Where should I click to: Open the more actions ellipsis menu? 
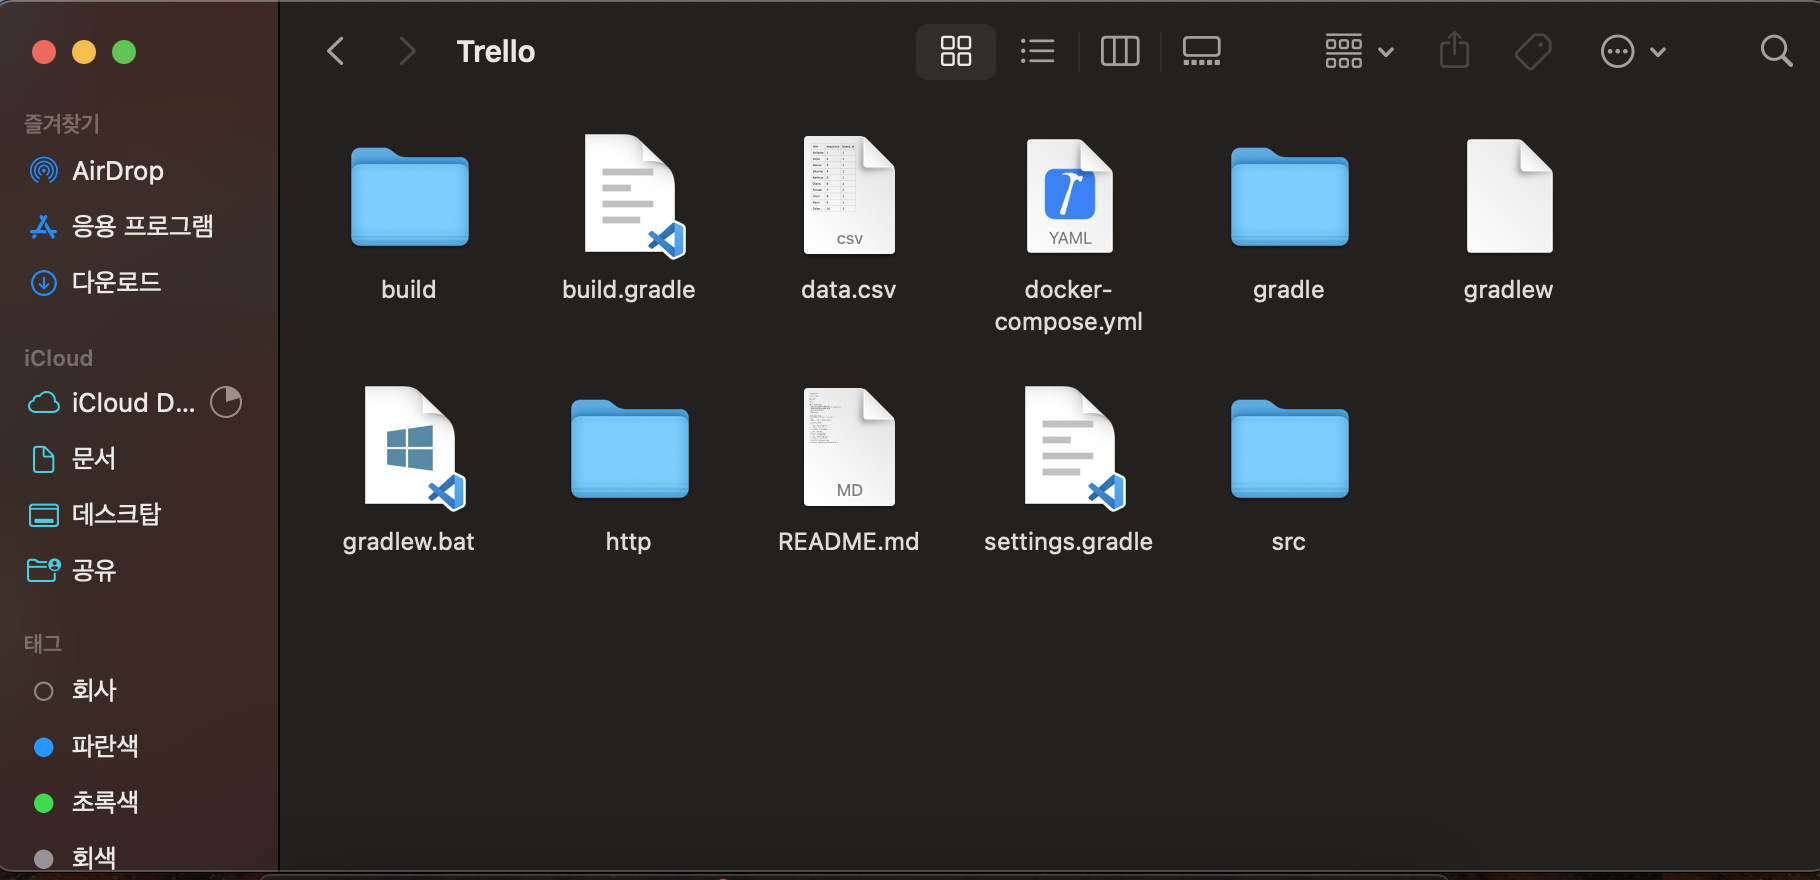[x=1632, y=51]
